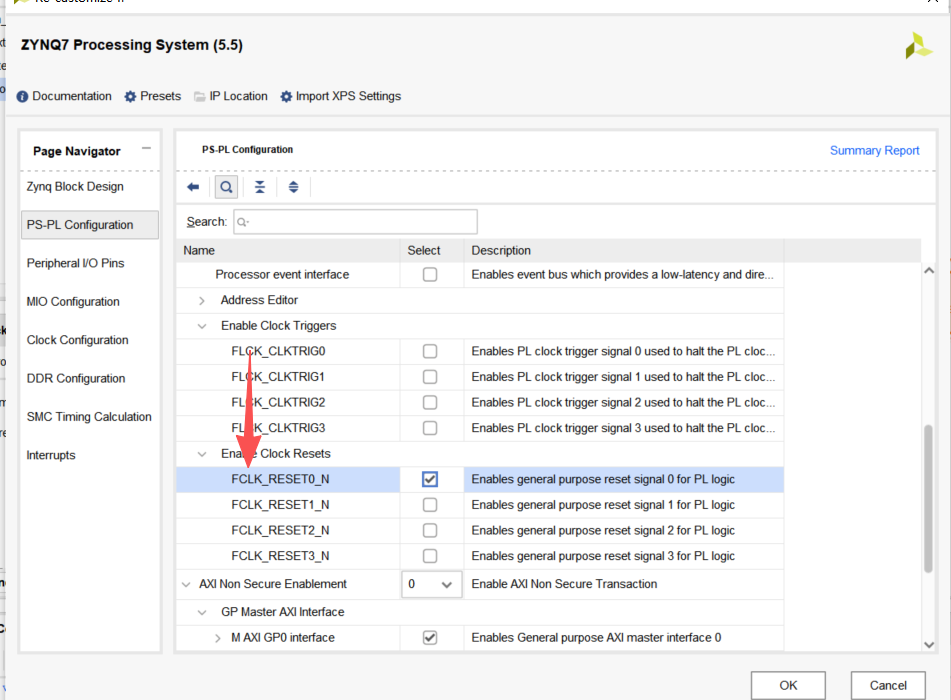Open Clock Configuration page
This screenshot has height=700, width=951.
point(78,340)
